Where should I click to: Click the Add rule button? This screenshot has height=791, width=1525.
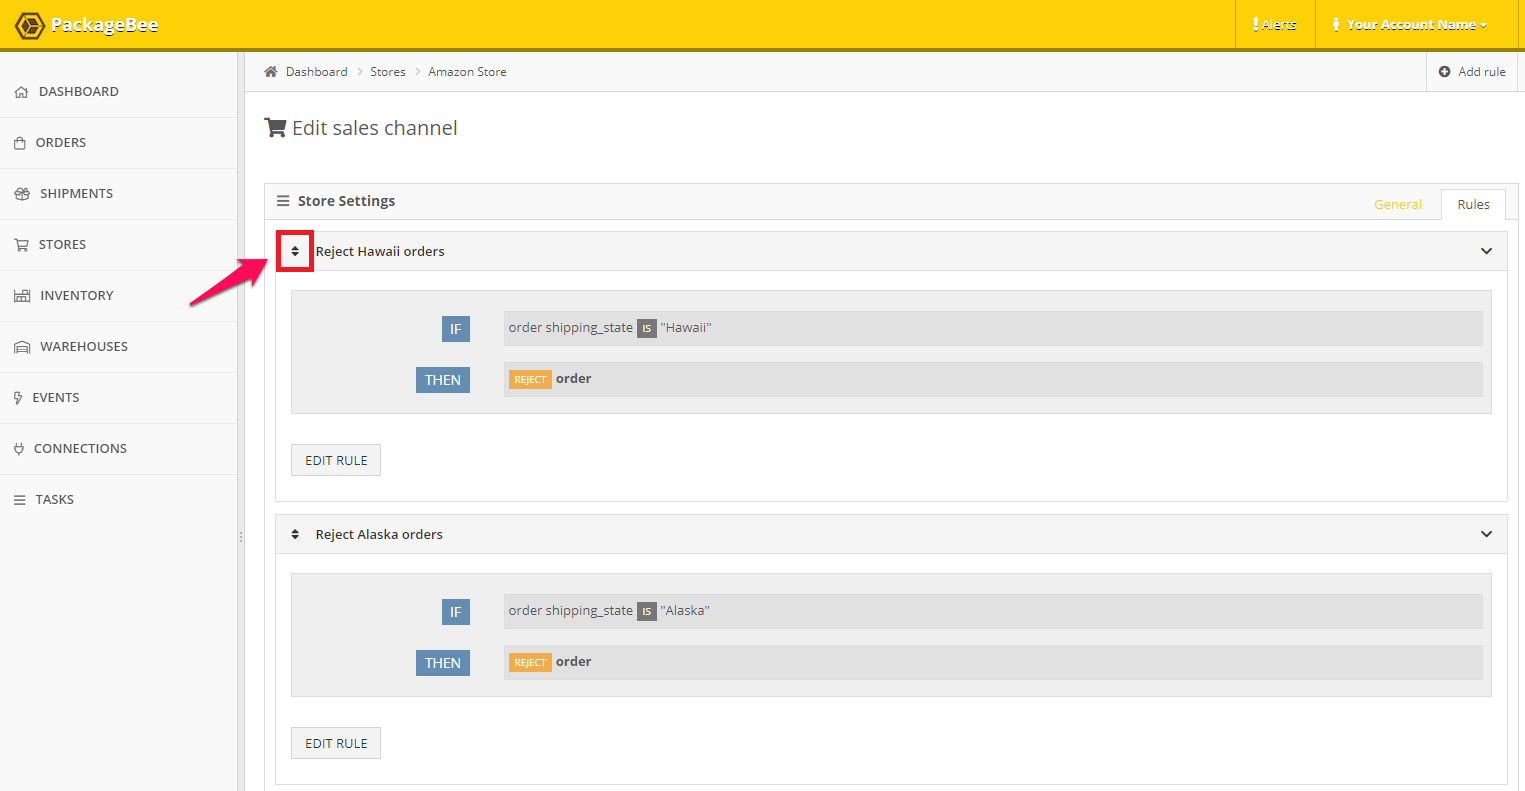click(x=1472, y=72)
